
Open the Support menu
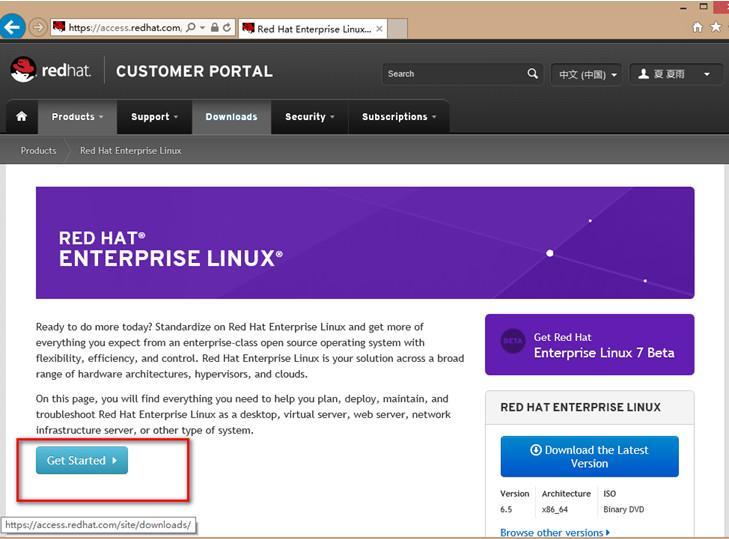[154, 117]
